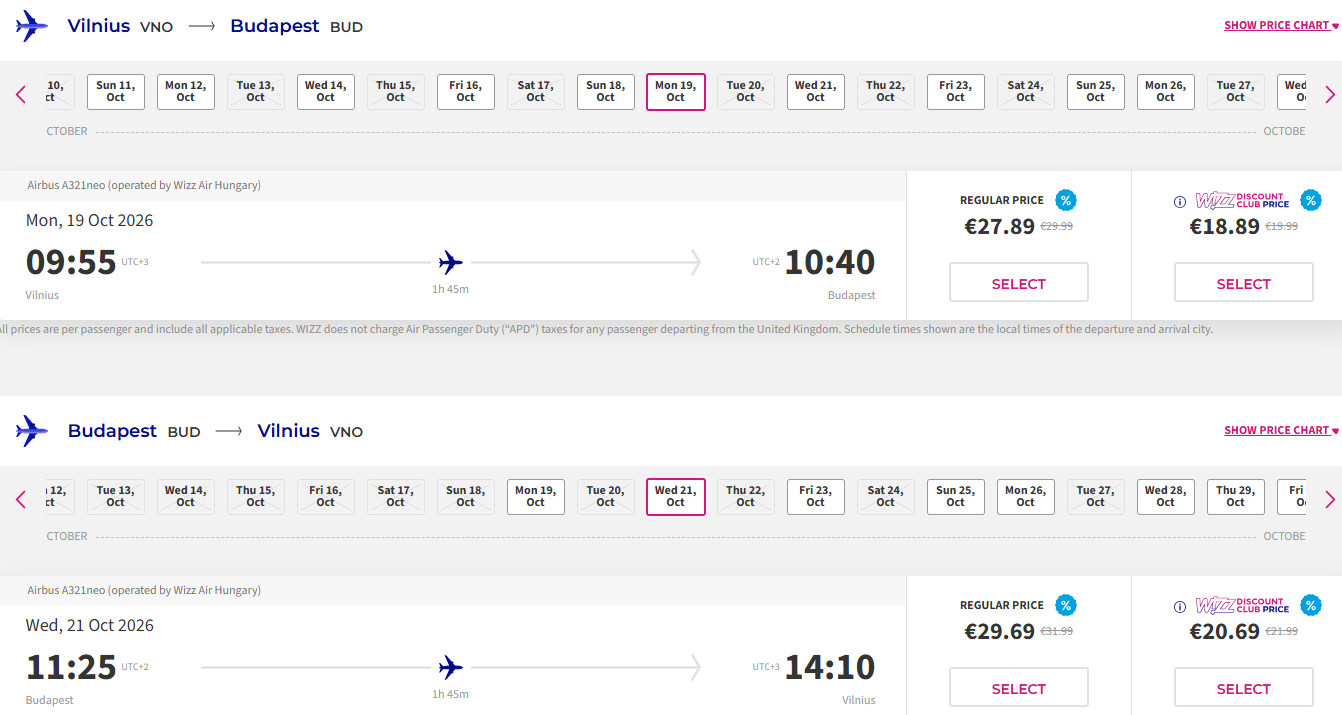Choose Thu 22, Oct in return date strip
This screenshot has height=715, width=1342.
(x=745, y=497)
